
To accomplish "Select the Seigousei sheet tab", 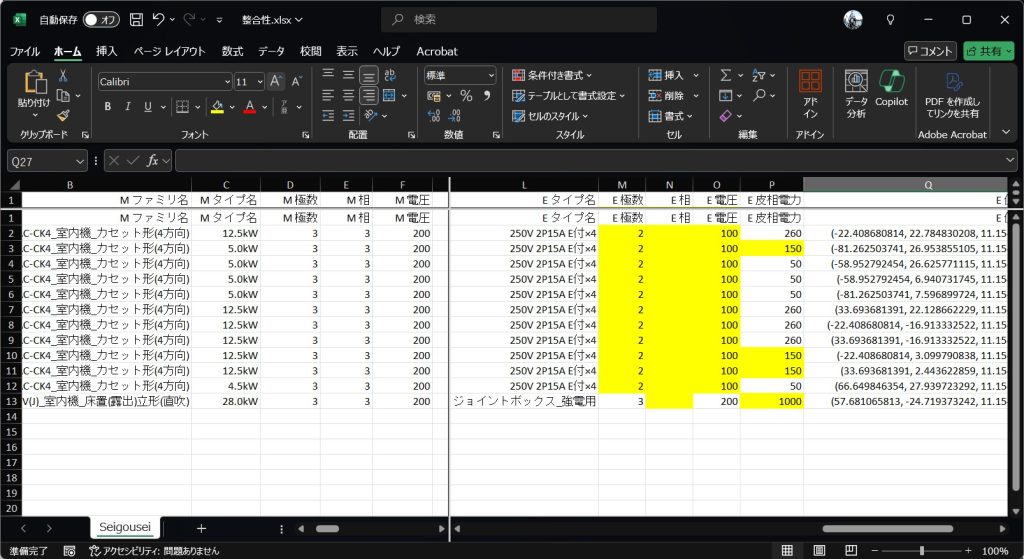I will tap(123, 528).
